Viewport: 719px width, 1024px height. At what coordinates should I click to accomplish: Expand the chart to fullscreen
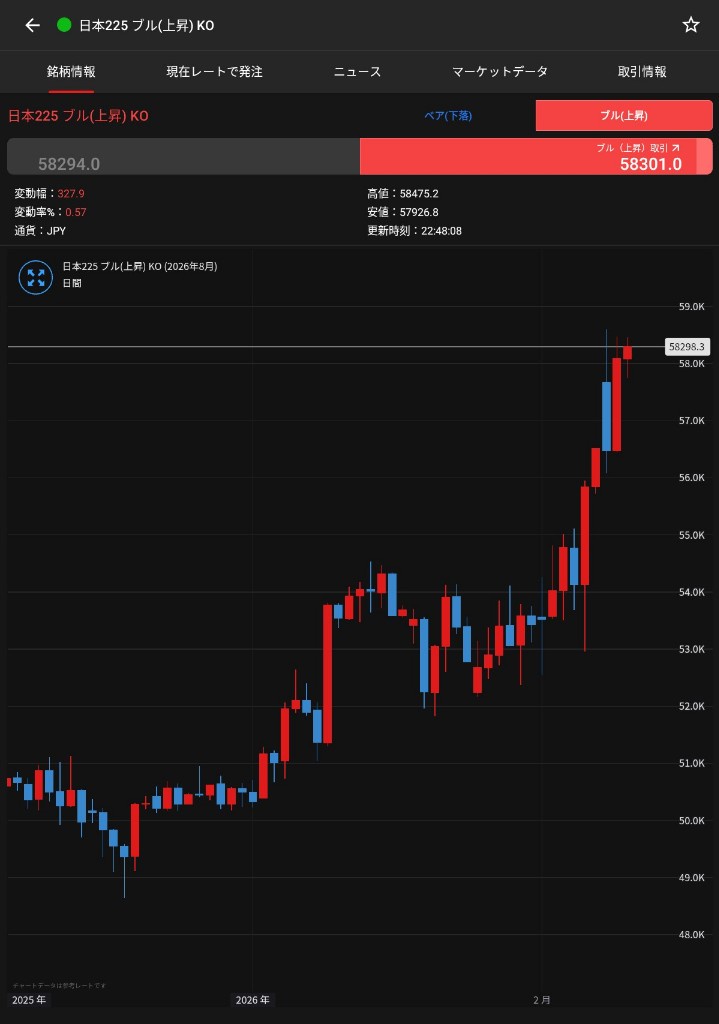36,277
